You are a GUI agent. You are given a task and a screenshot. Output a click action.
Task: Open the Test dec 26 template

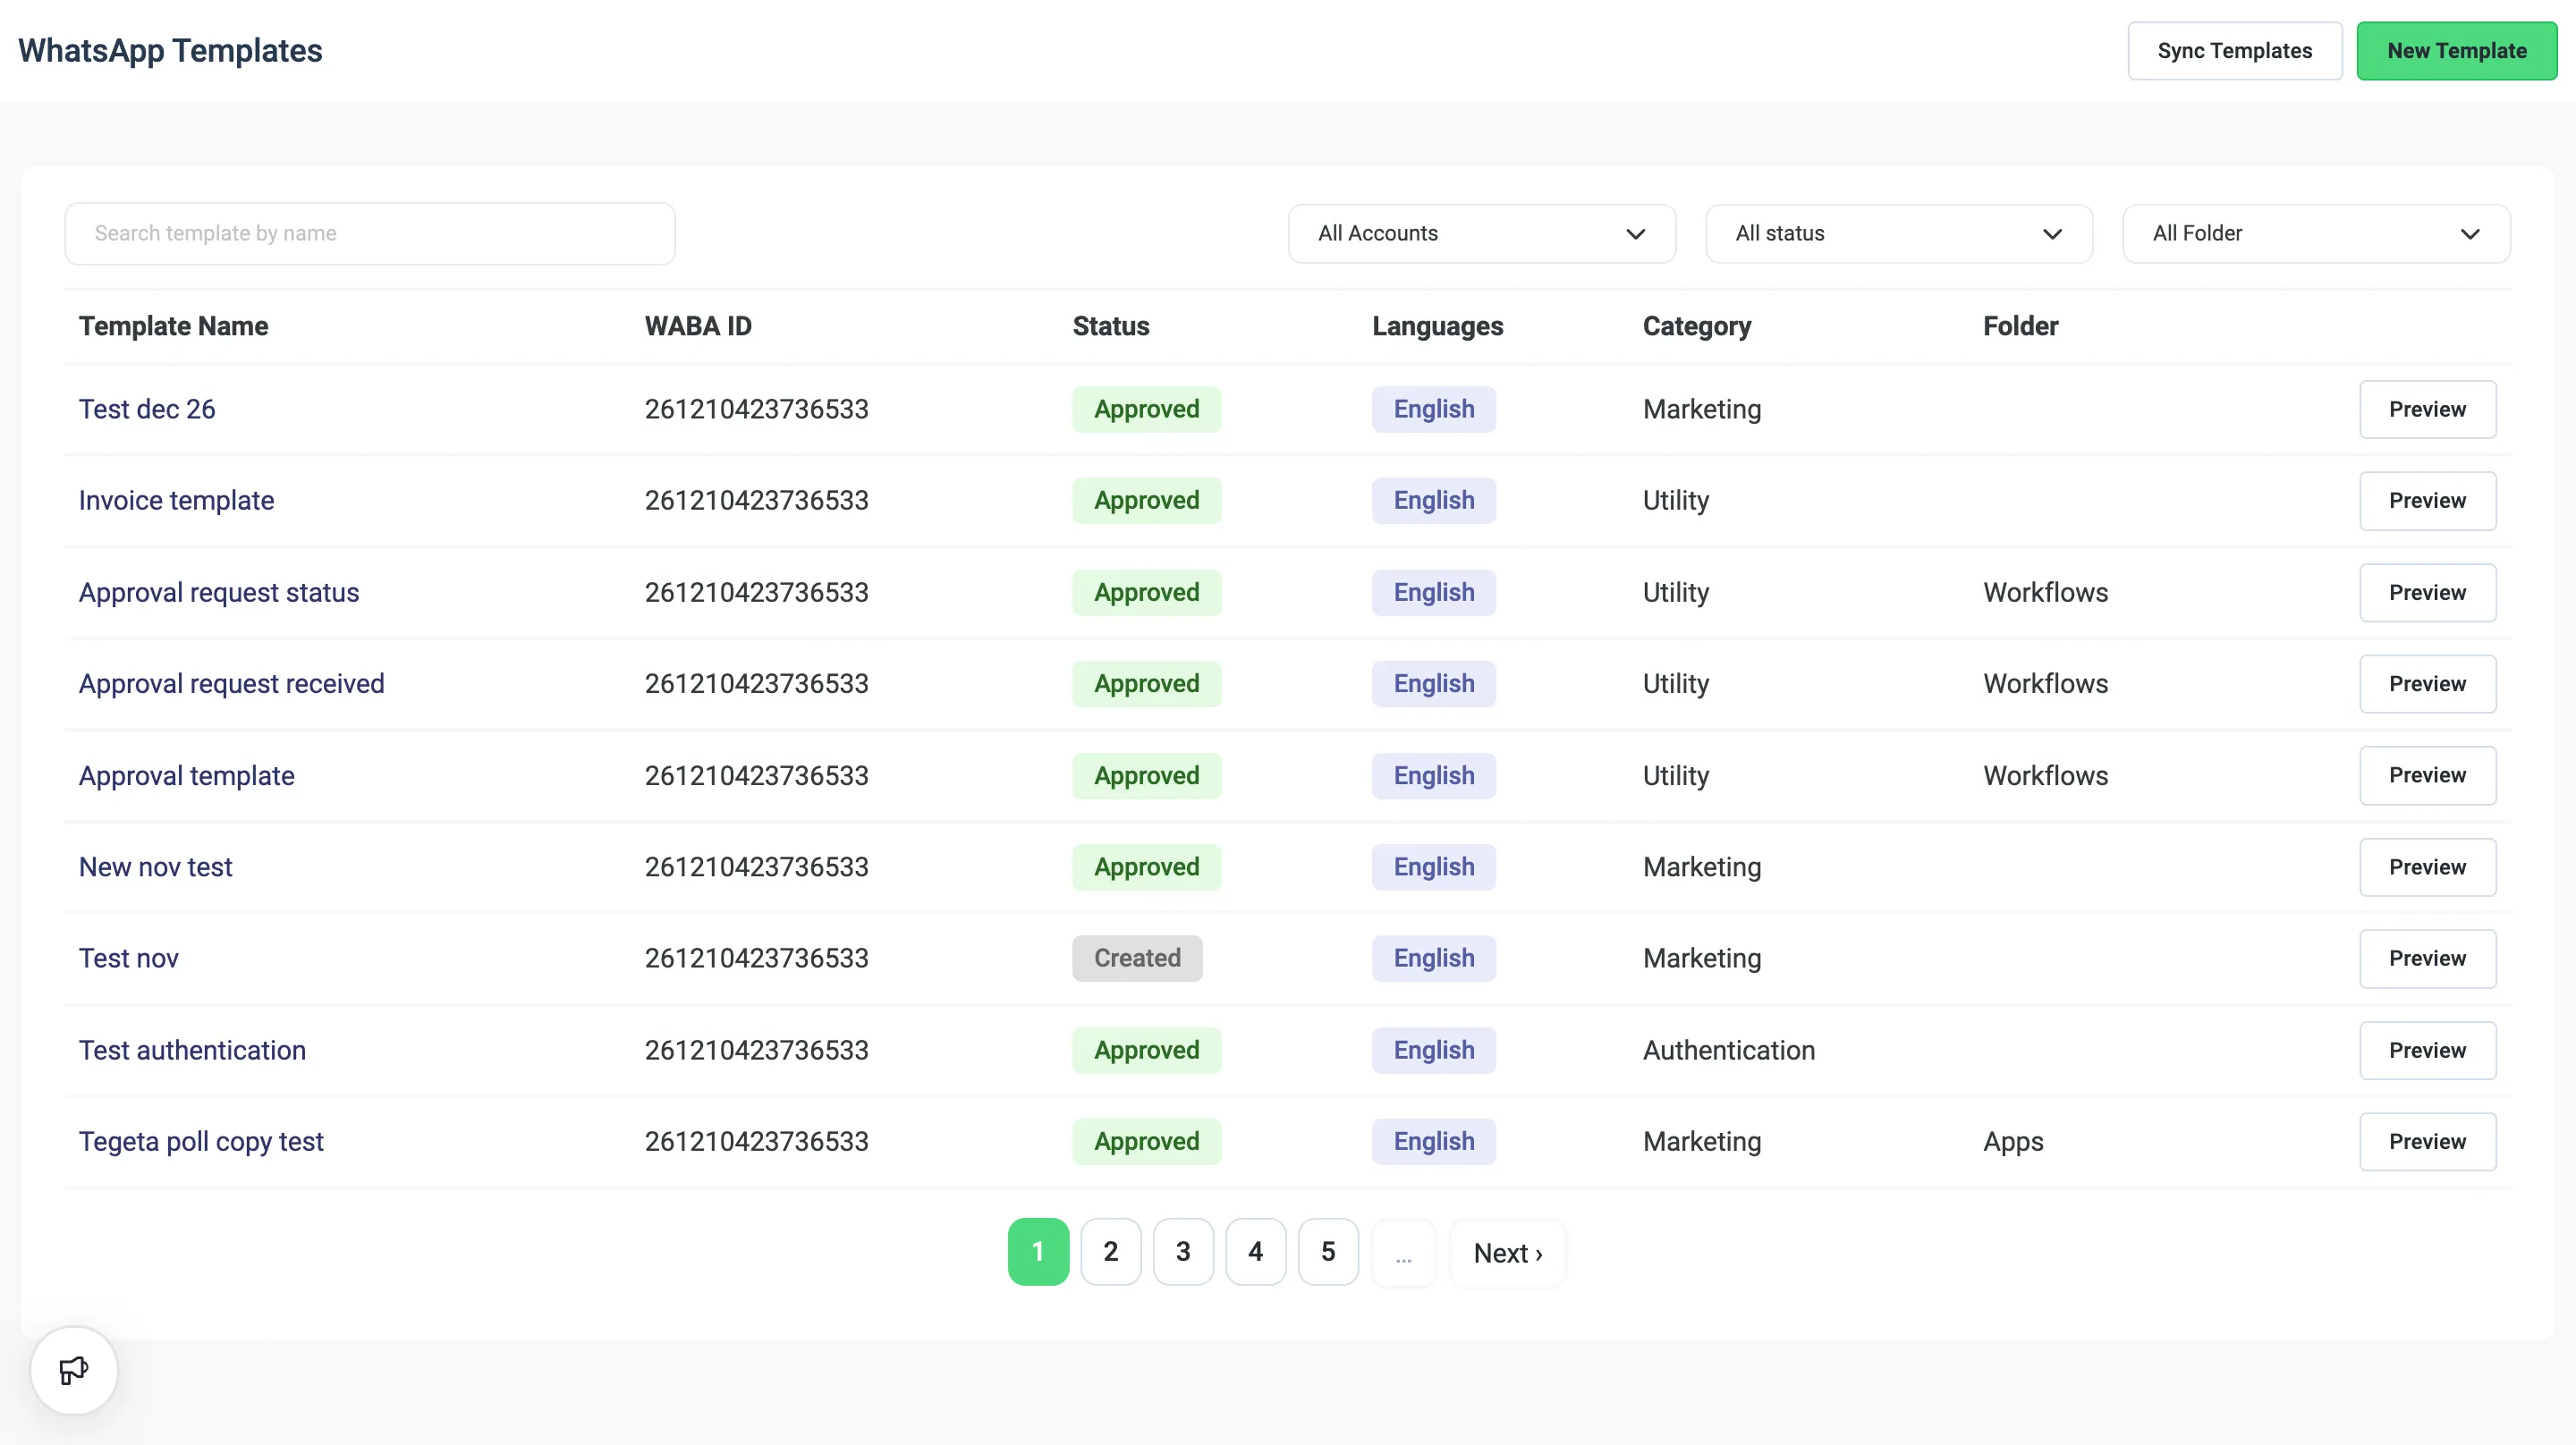point(147,409)
